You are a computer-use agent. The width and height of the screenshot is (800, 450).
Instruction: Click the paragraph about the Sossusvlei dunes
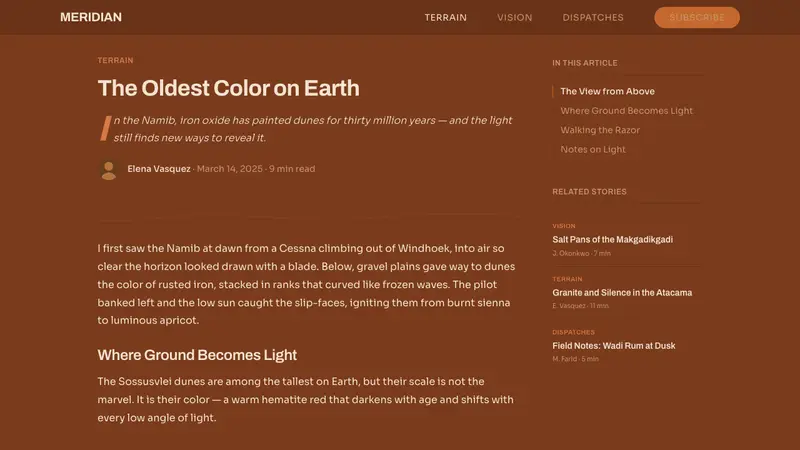pyautogui.click(x=305, y=399)
